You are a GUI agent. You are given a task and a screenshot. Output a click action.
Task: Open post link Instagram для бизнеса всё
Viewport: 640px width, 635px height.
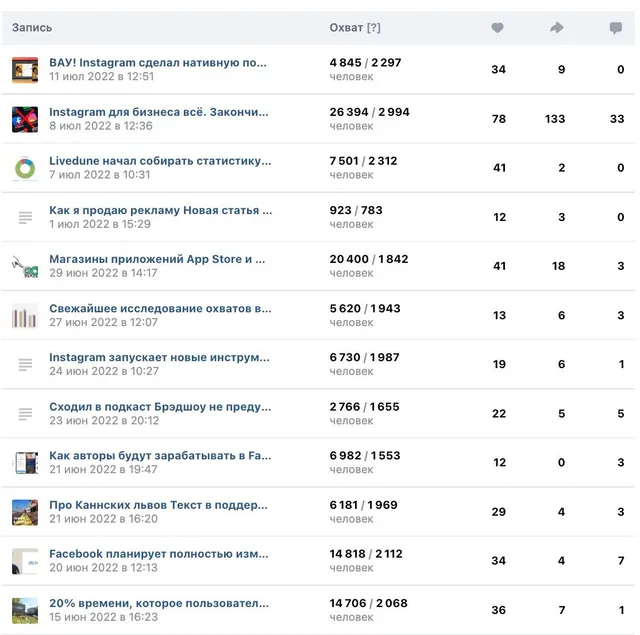tap(159, 112)
